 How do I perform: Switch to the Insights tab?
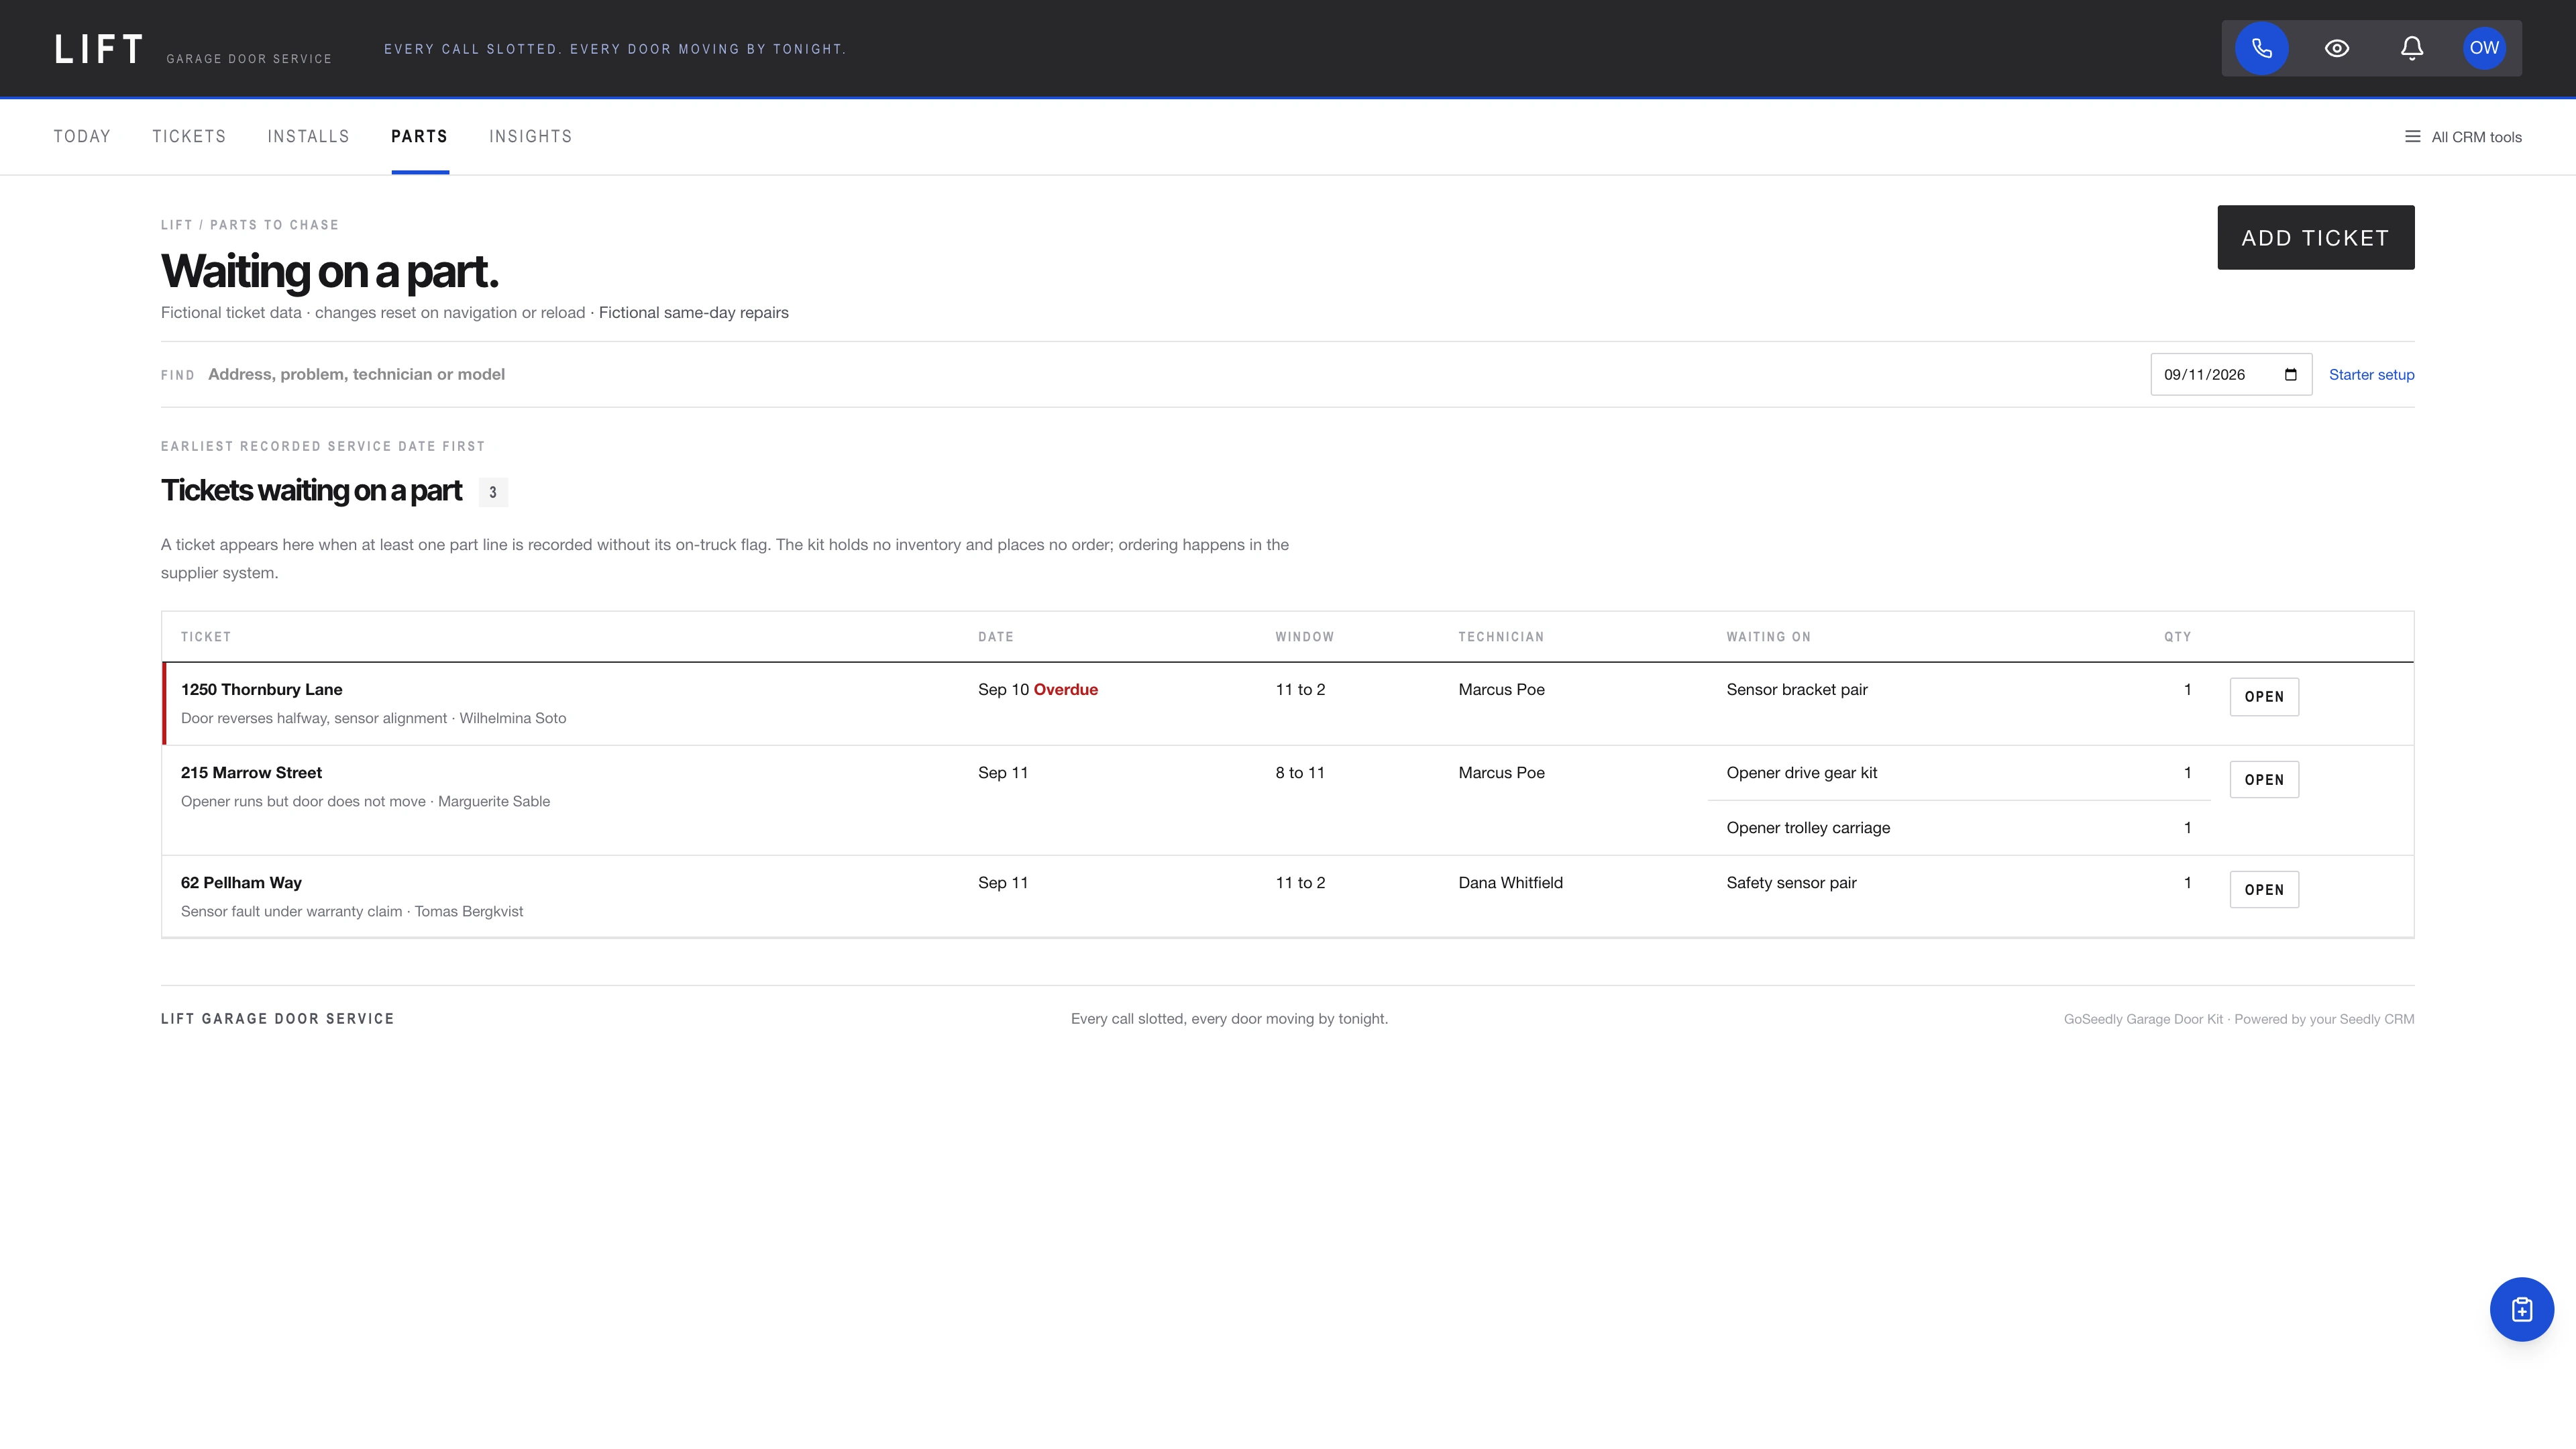[530, 137]
